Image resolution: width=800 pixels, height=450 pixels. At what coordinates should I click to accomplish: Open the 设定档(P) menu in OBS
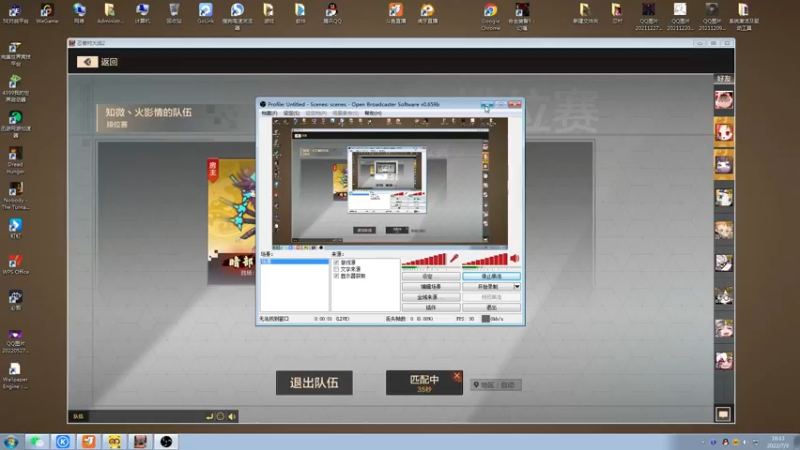[316, 113]
